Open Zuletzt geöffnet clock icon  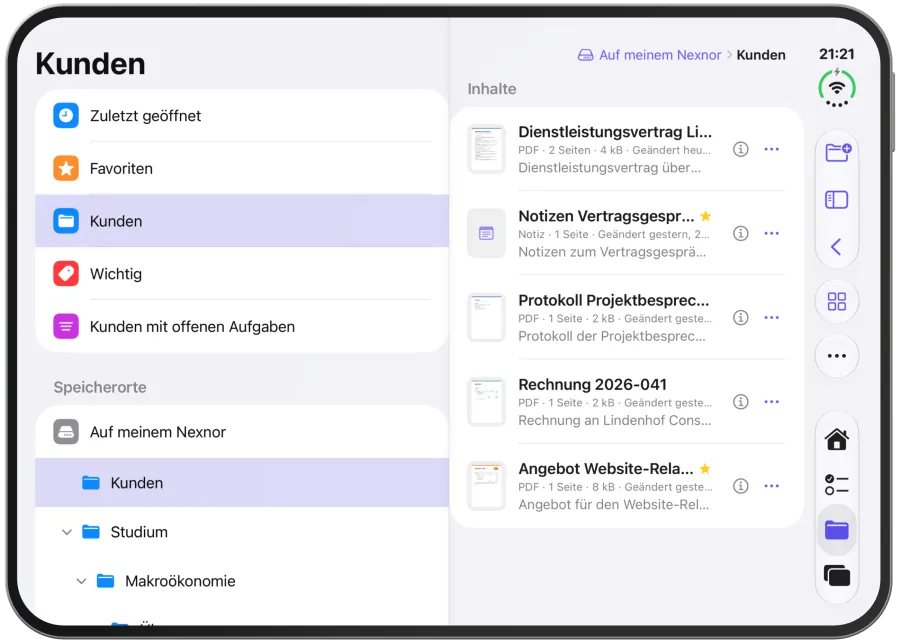tap(66, 115)
